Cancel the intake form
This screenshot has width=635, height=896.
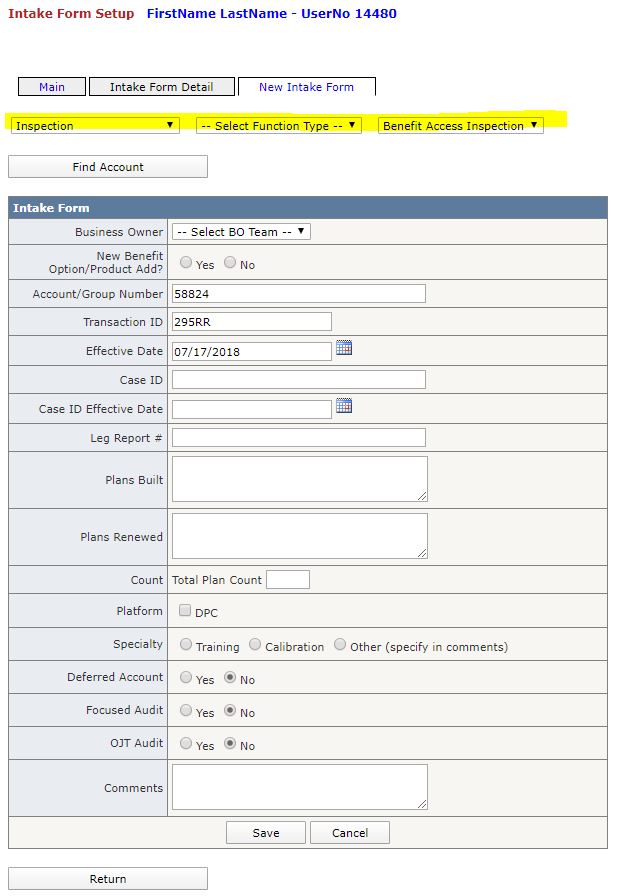tap(350, 833)
